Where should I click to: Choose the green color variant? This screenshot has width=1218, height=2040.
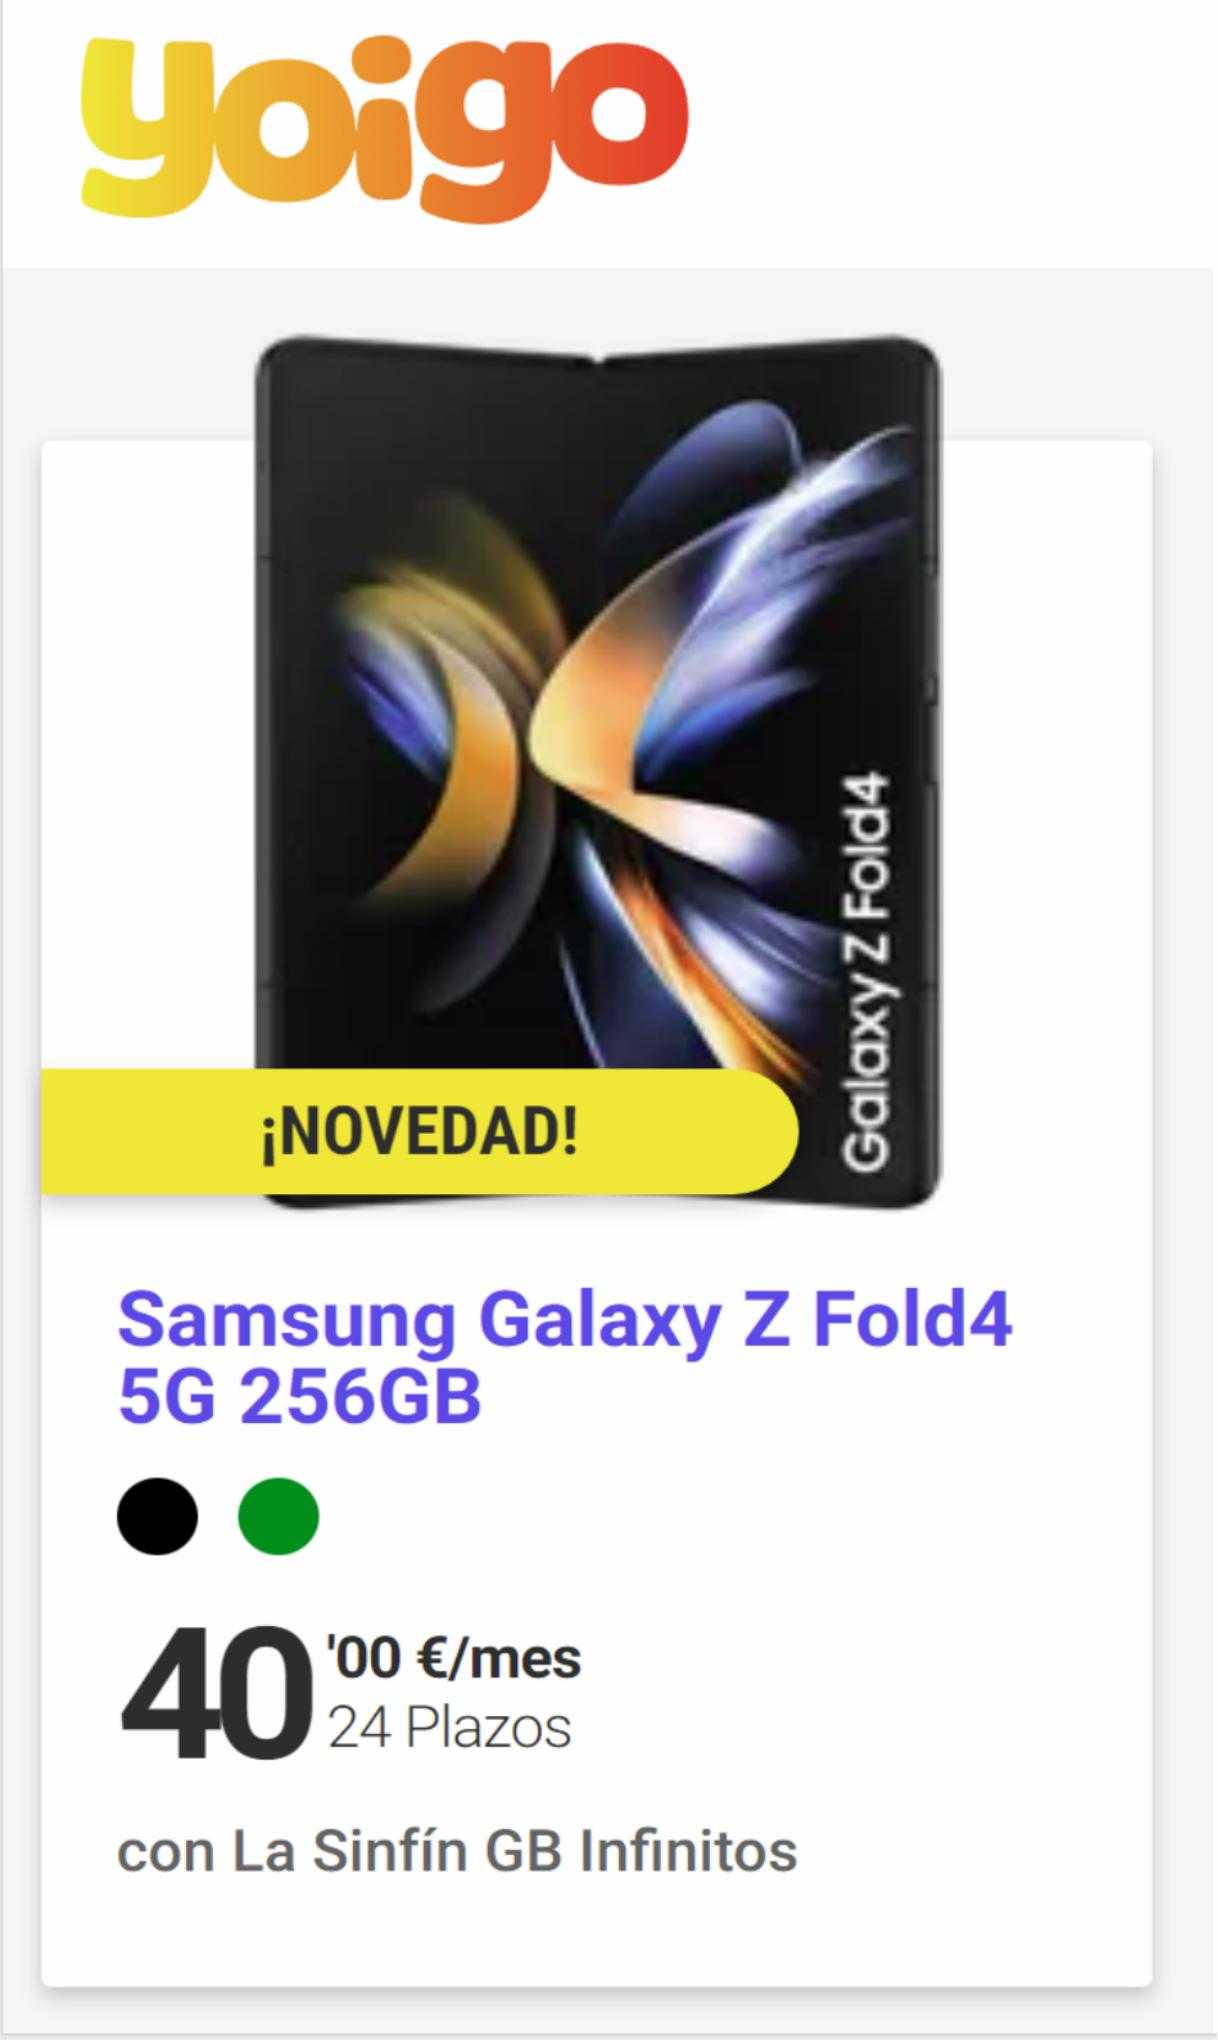(278, 1516)
